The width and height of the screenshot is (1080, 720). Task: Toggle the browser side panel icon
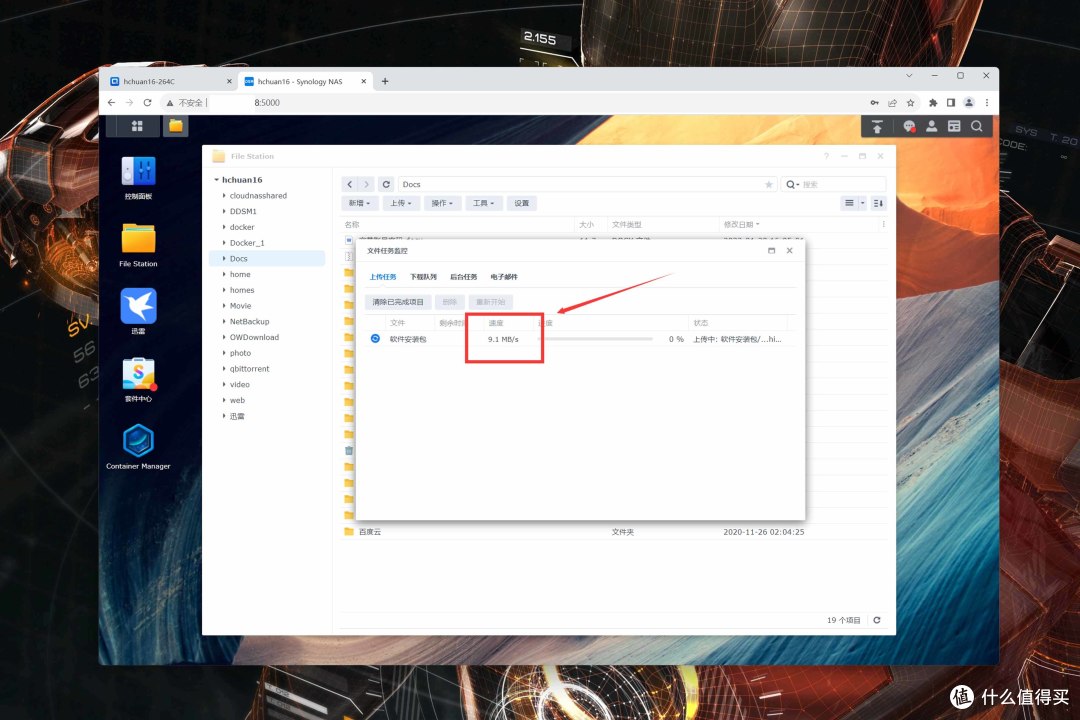pyautogui.click(x=951, y=103)
